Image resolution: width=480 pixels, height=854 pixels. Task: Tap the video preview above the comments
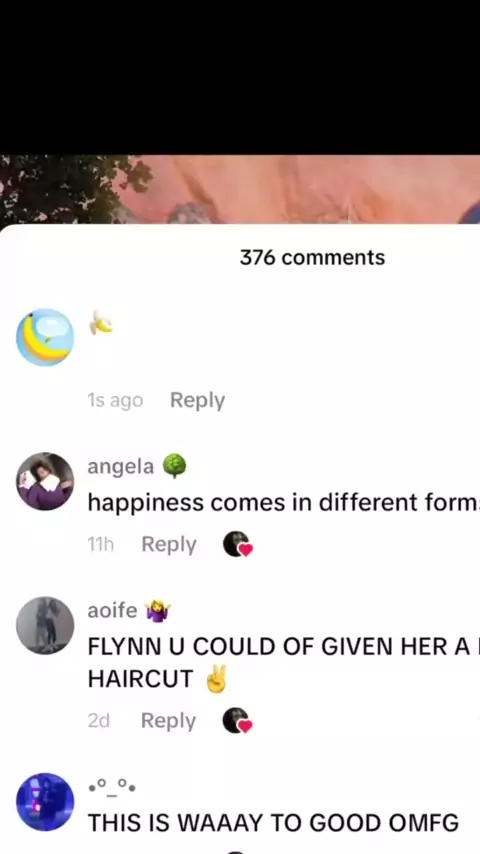click(240, 190)
